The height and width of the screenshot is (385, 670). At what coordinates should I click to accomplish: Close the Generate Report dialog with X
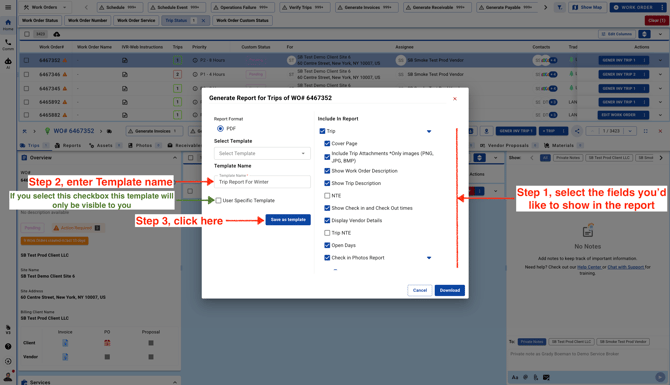(455, 99)
